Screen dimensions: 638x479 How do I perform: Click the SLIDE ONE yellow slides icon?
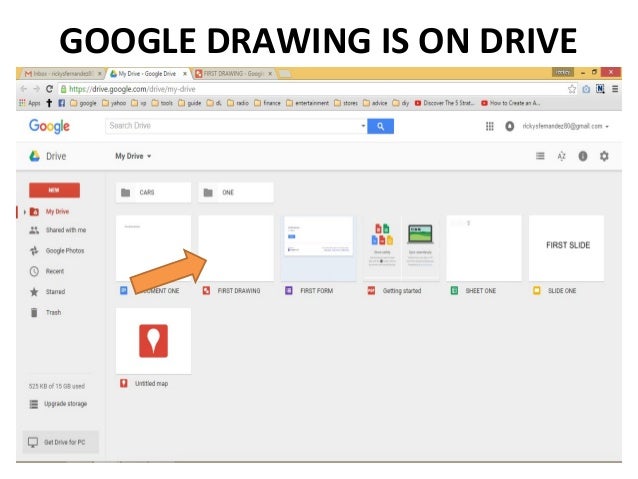pyautogui.click(x=537, y=291)
